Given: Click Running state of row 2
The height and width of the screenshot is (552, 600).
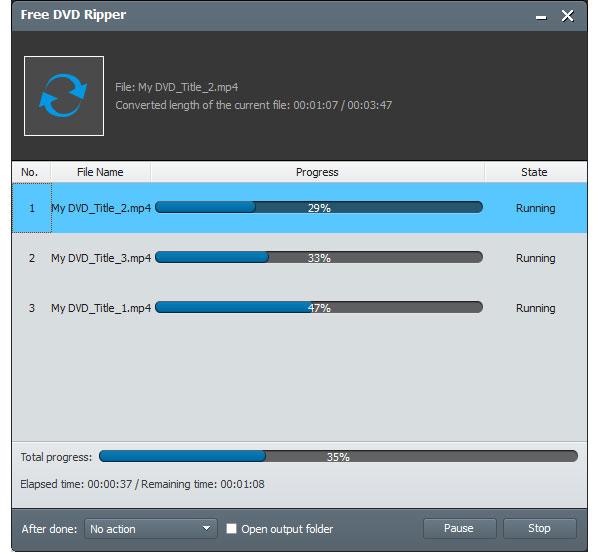Looking at the screenshot, I should click(x=535, y=259).
